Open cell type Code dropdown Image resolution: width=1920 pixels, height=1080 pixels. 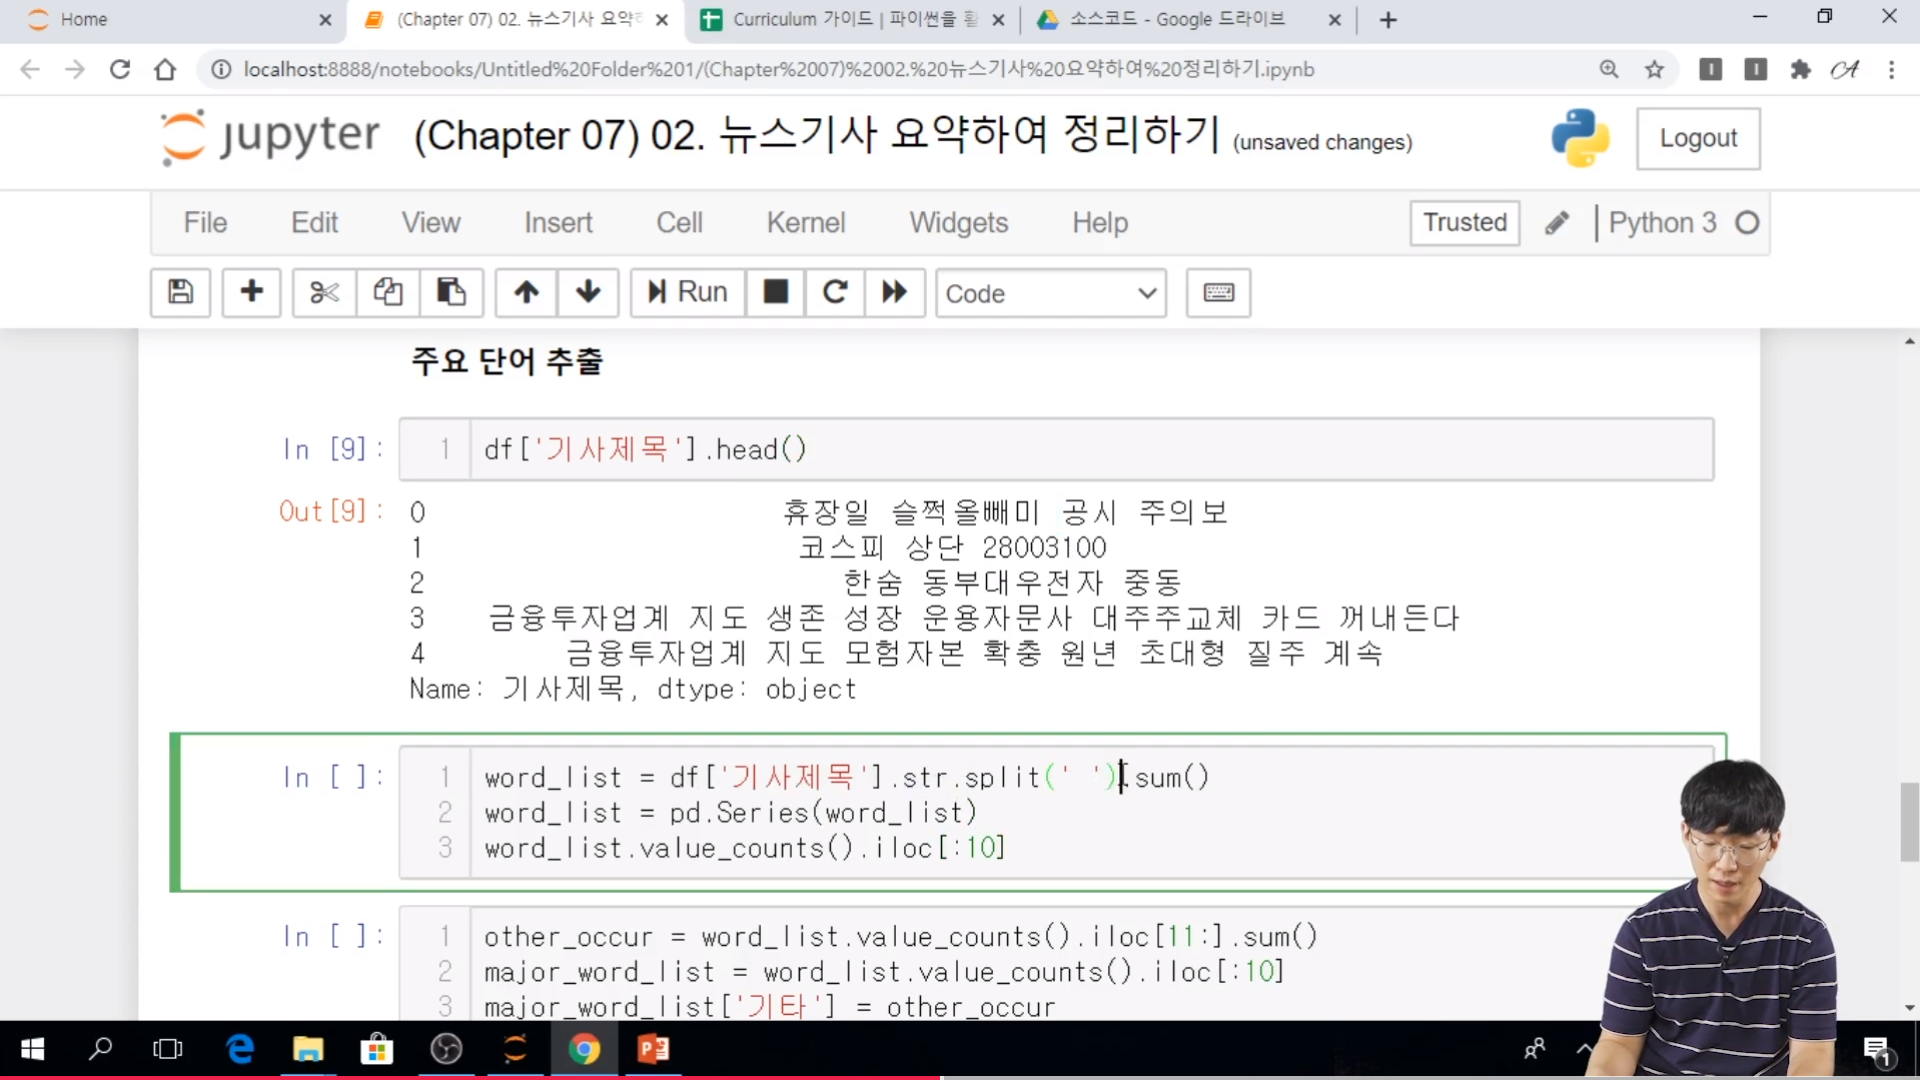tap(1050, 293)
